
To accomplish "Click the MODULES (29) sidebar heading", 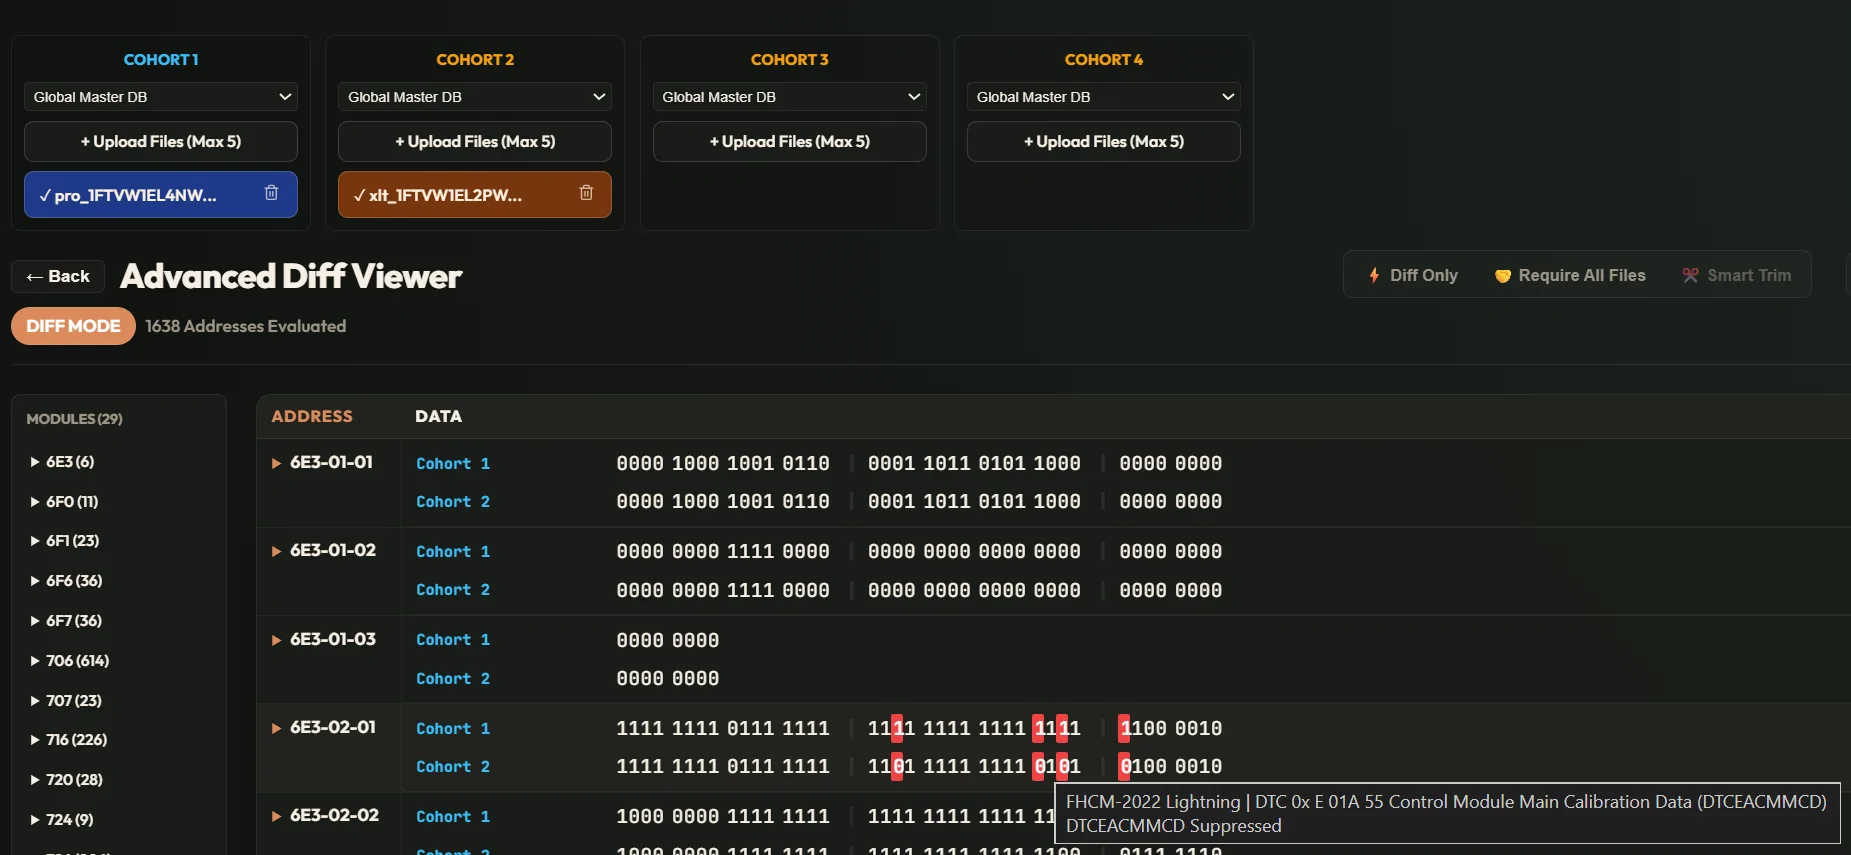I will click(74, 419).
